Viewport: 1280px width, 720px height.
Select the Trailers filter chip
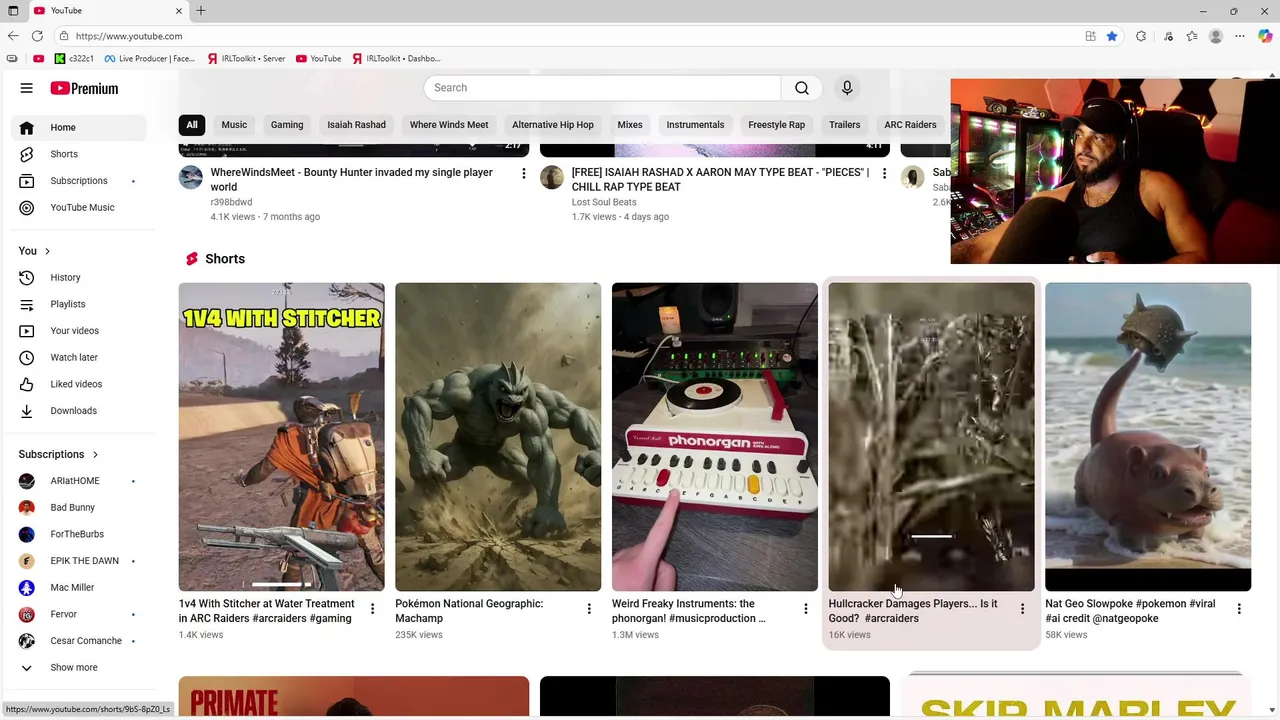[844, 125]
